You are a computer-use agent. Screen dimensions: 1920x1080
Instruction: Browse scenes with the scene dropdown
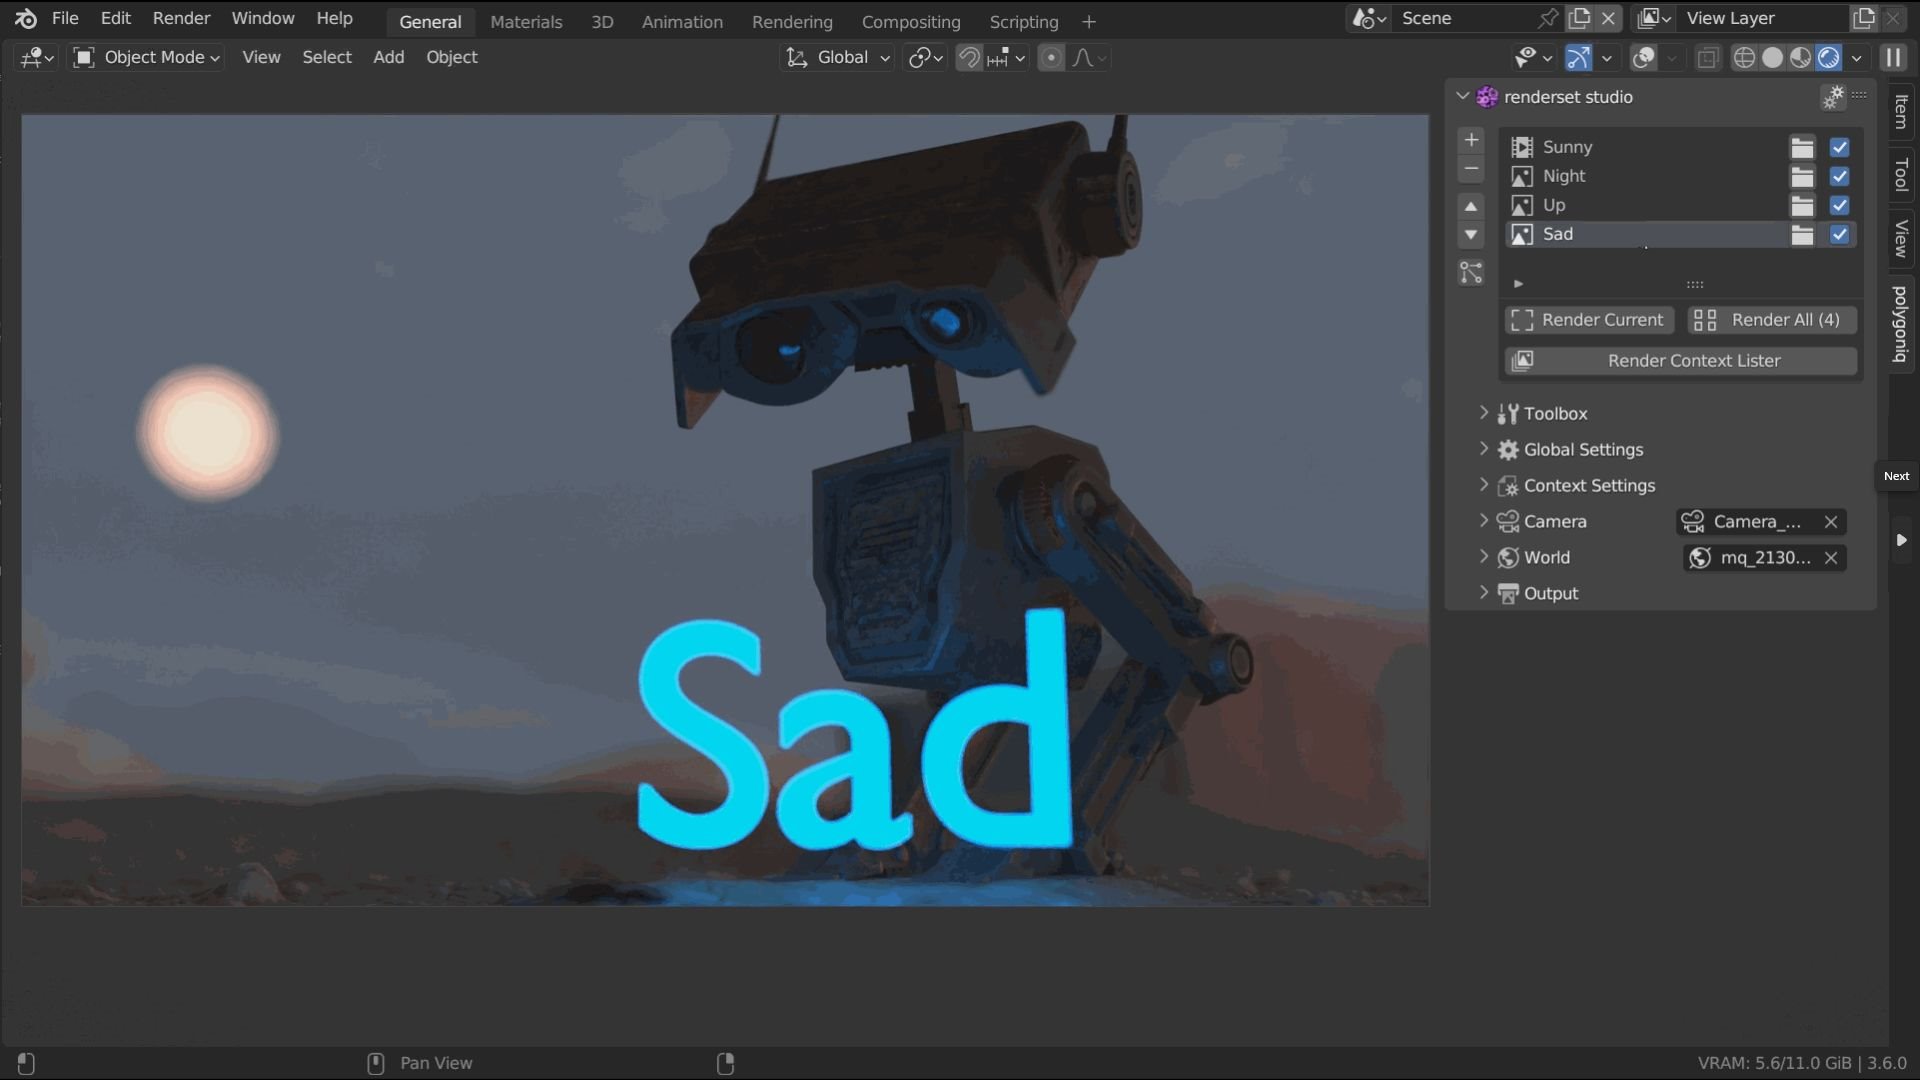pyautogui.click(x=1369, y=18)
